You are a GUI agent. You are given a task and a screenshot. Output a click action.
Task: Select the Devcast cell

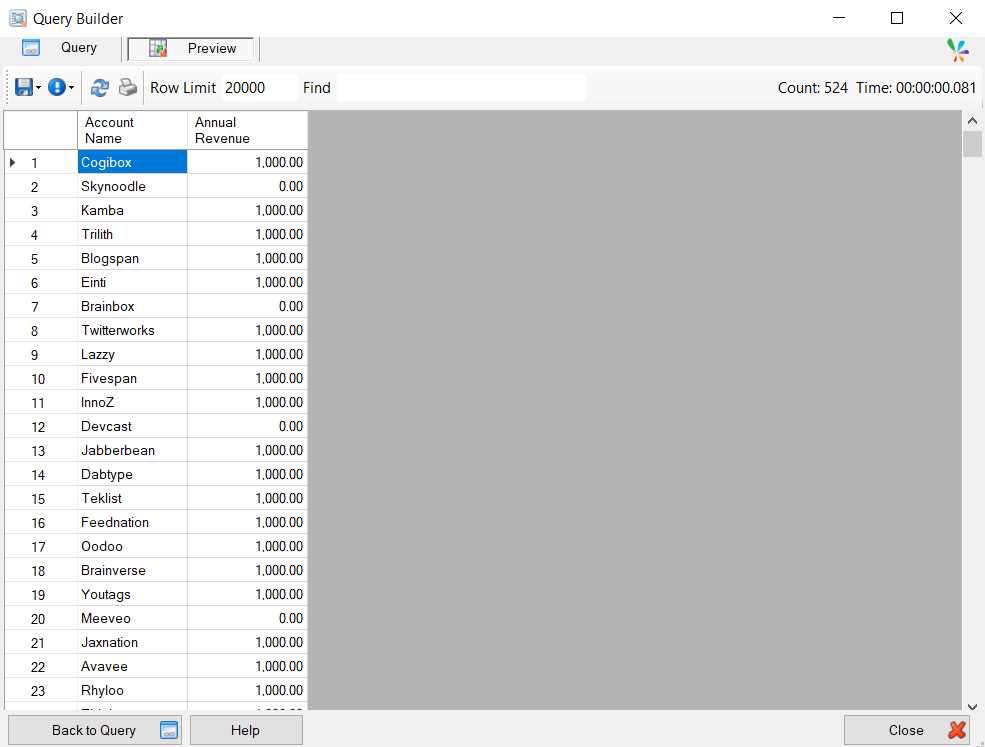point(133,426)
